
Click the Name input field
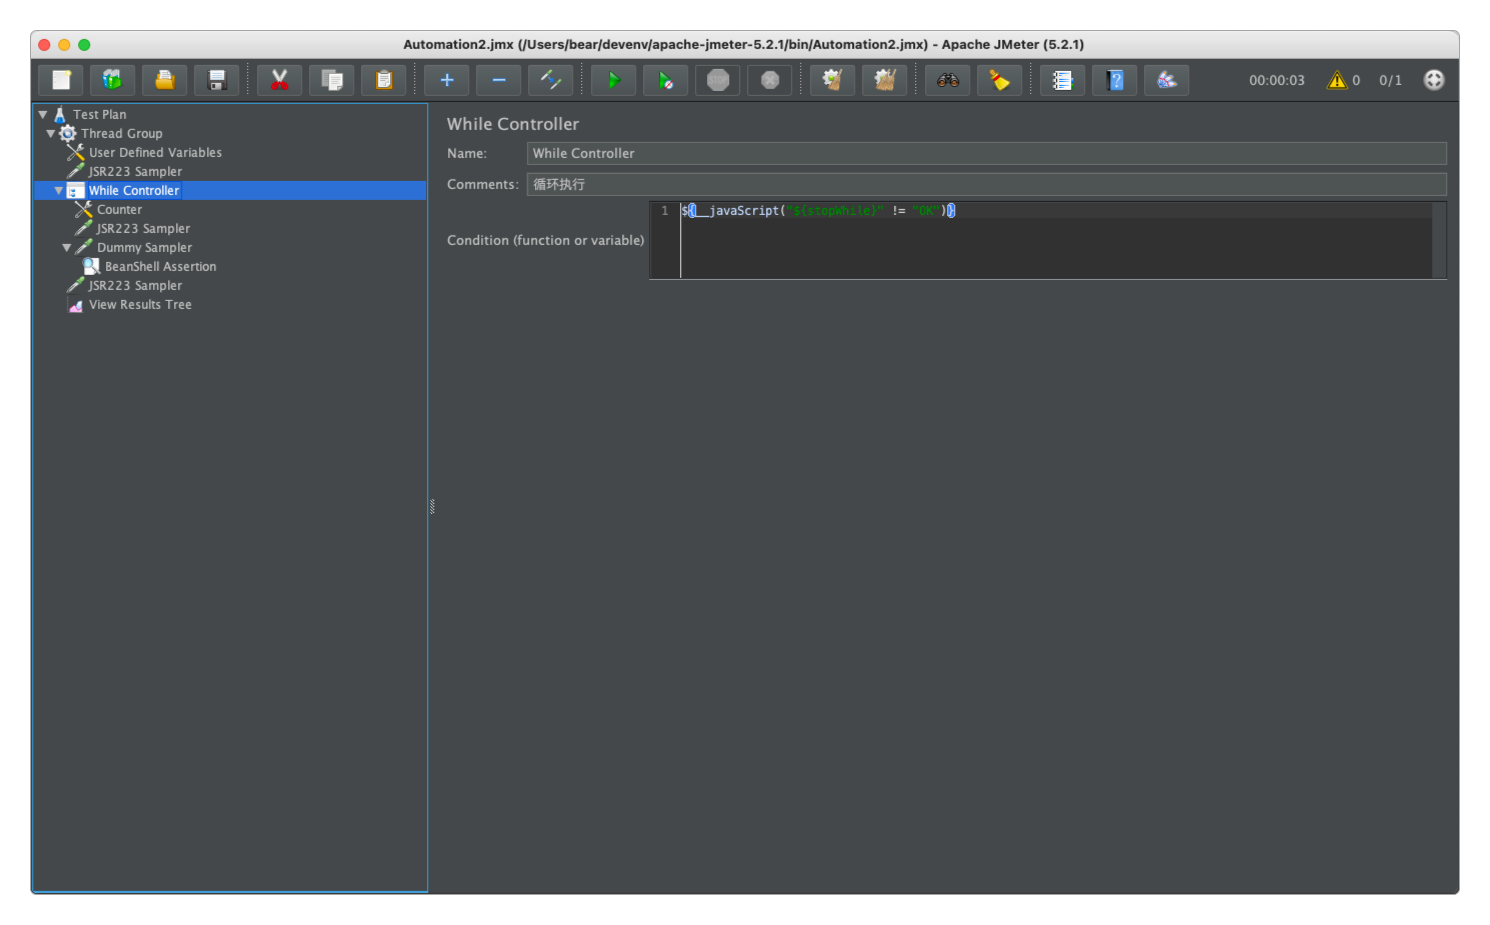[x=986, y=153]
